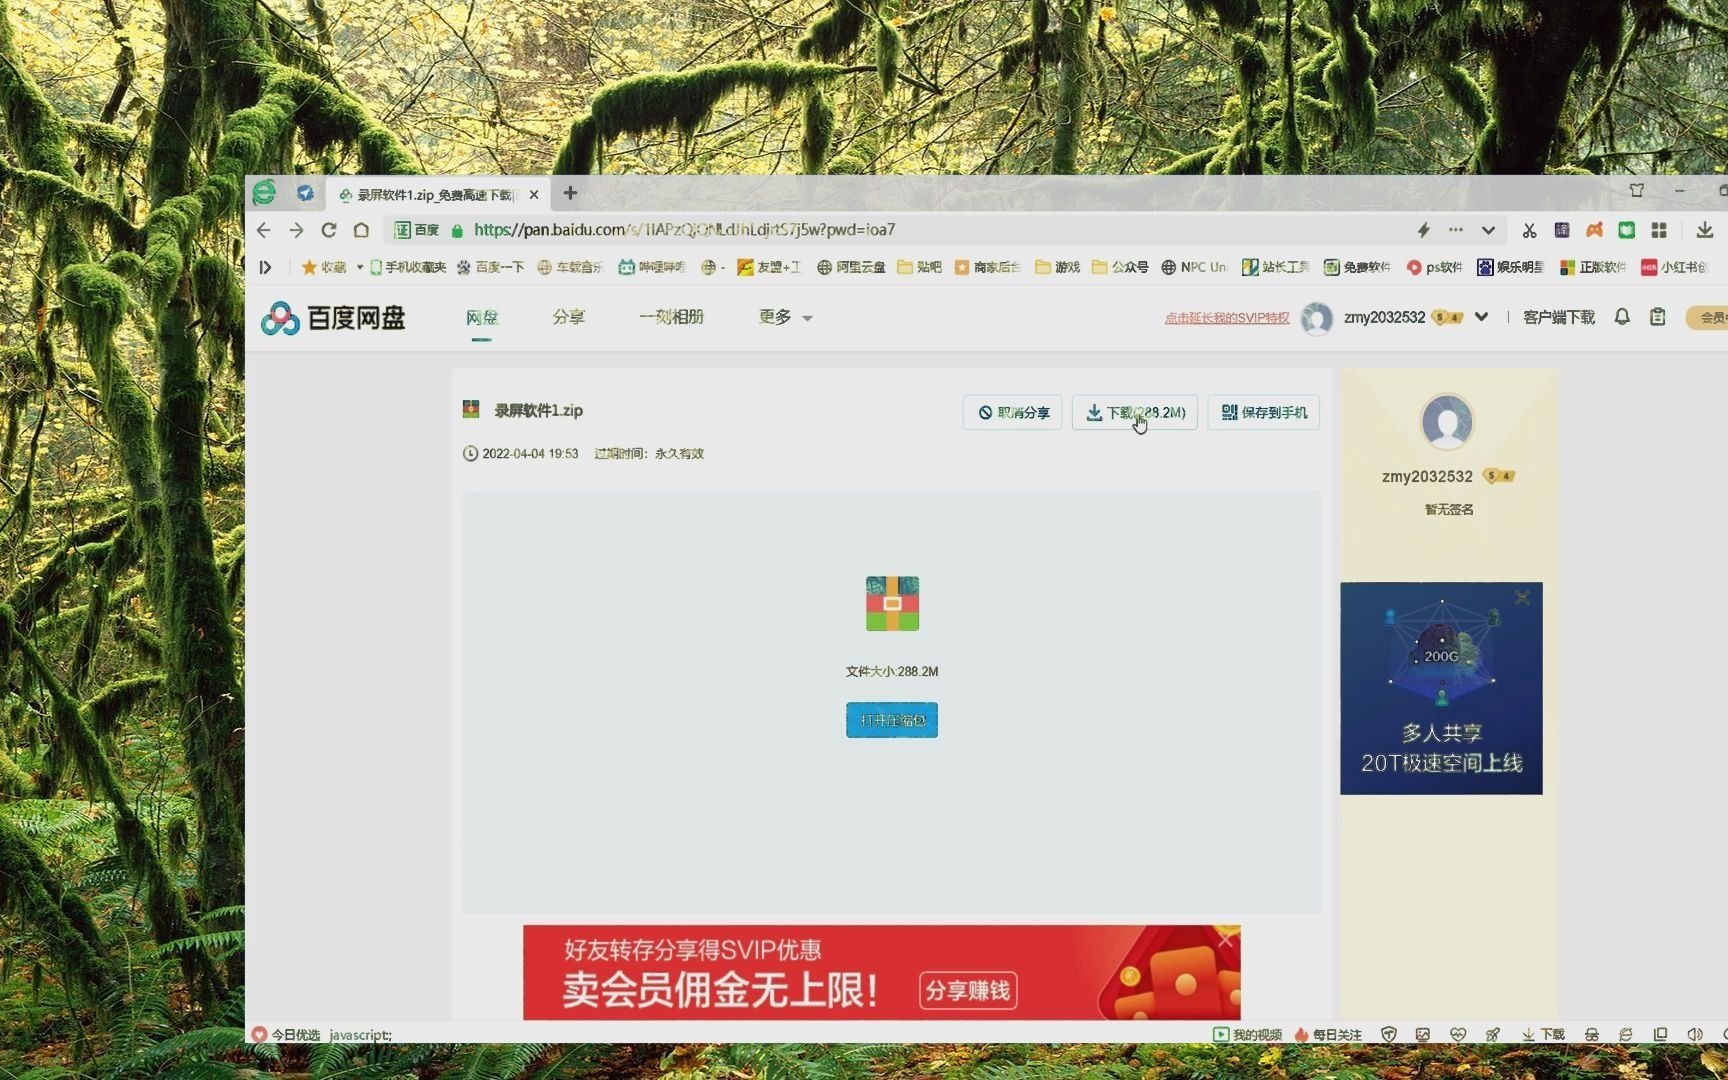
Task: Expand the address bar dropdown arrow
Action: pos(1488,230)
